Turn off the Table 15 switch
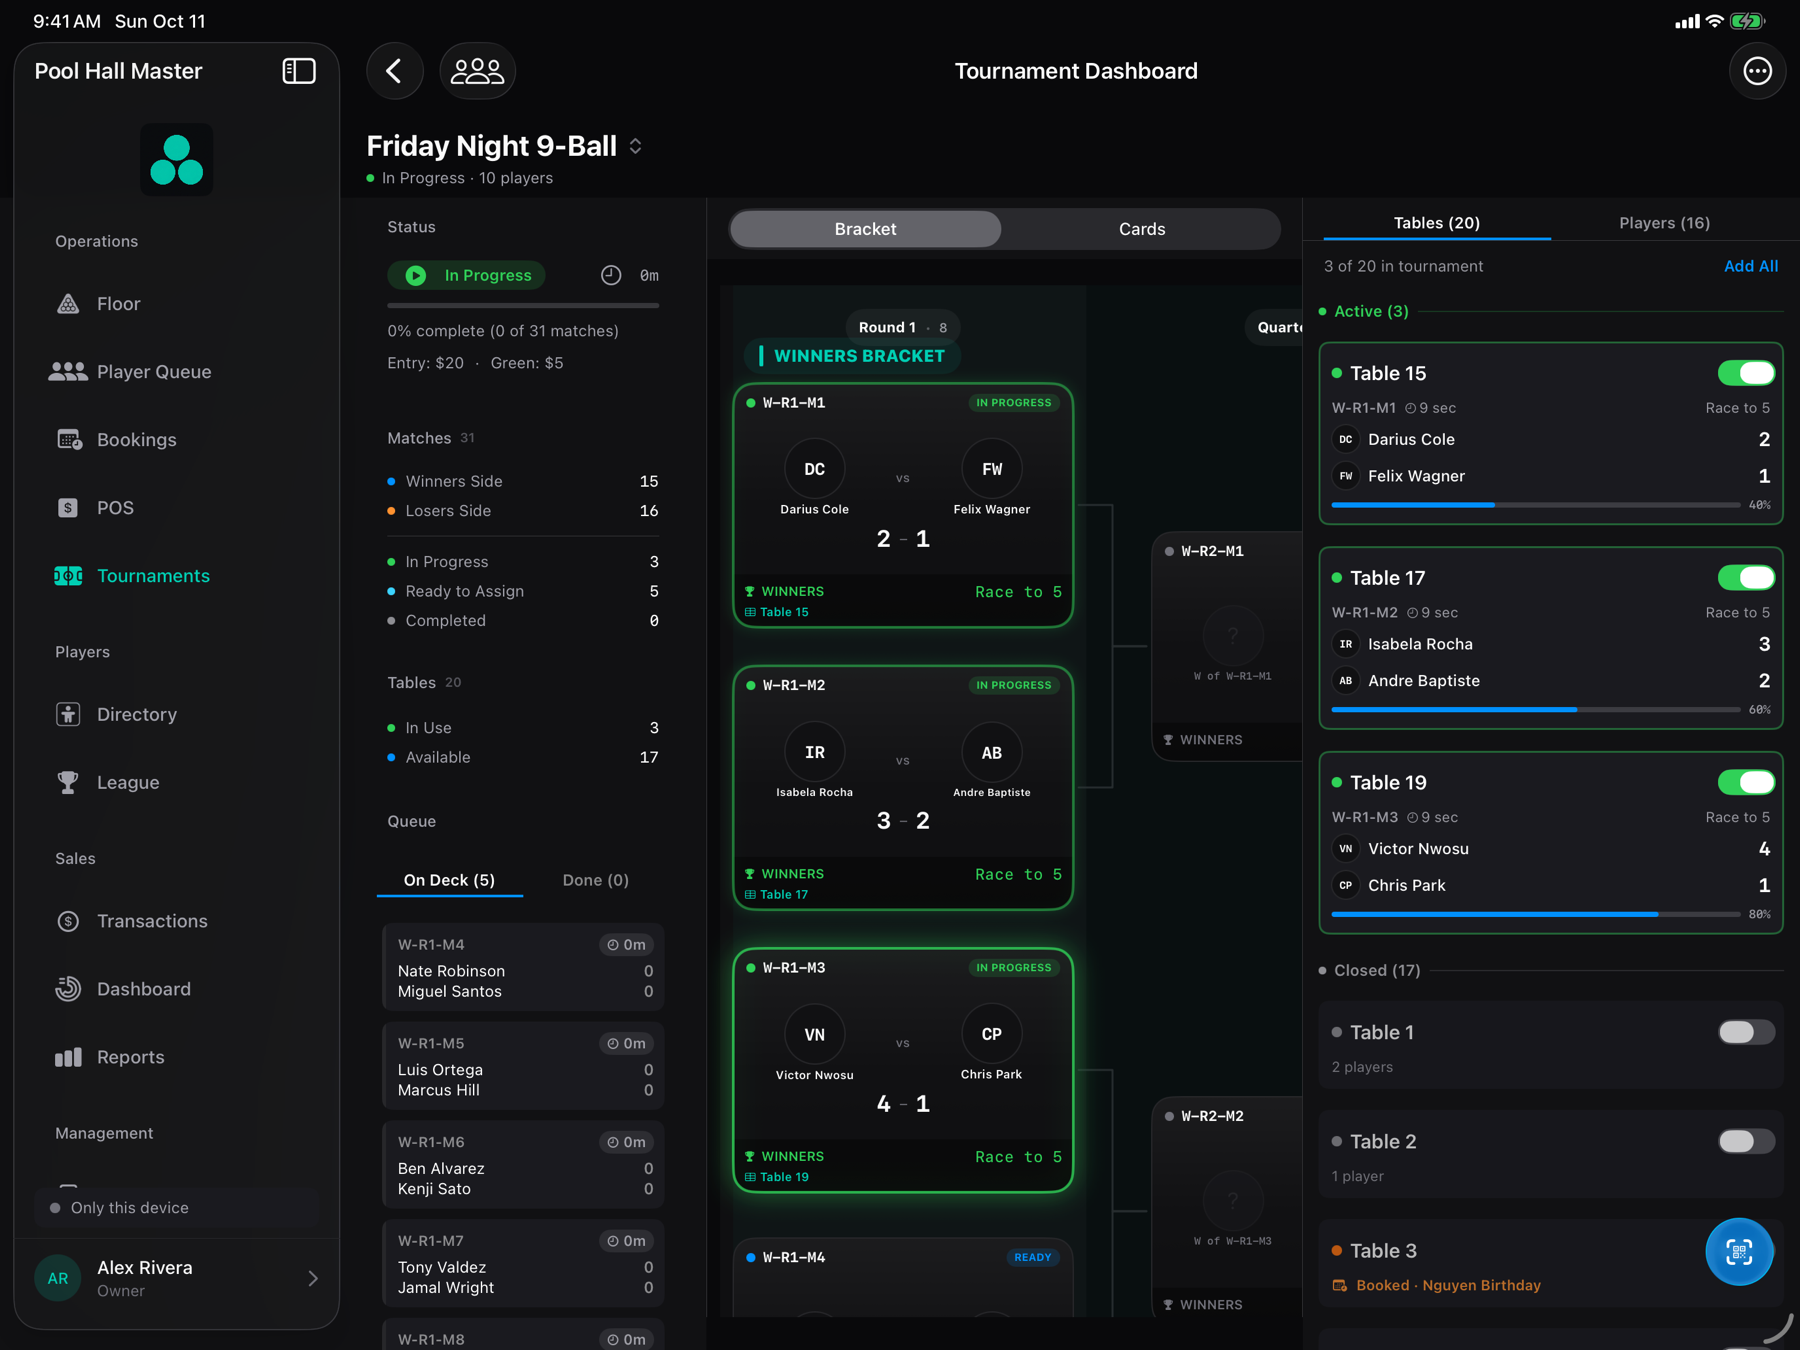1800x1350 pixels. click(x=1746, y=373)
